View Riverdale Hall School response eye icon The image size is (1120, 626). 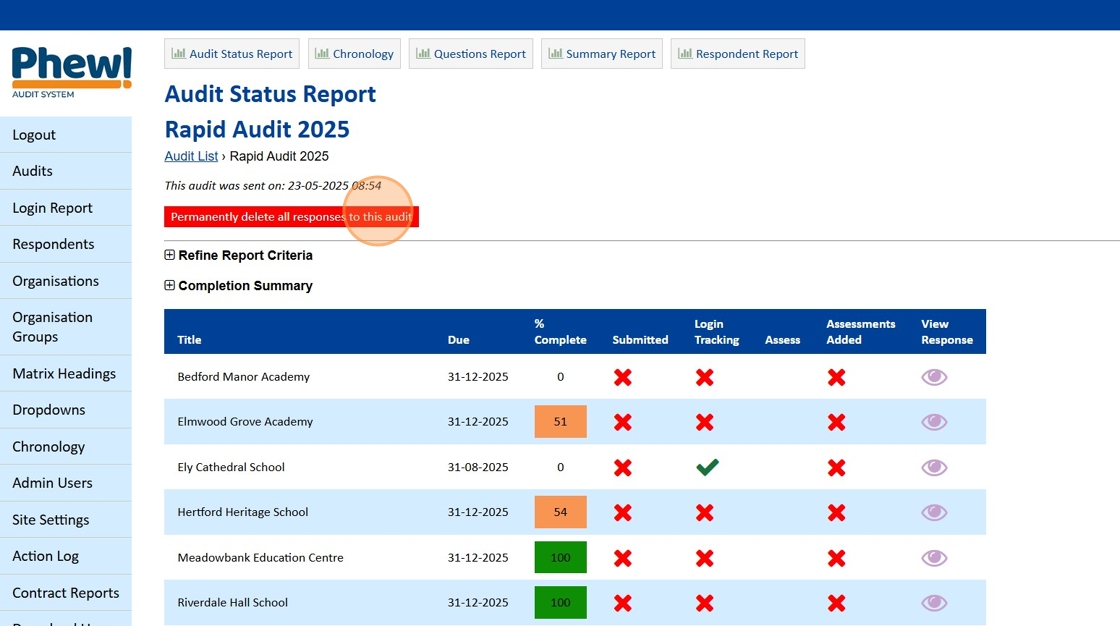[934, 603]
